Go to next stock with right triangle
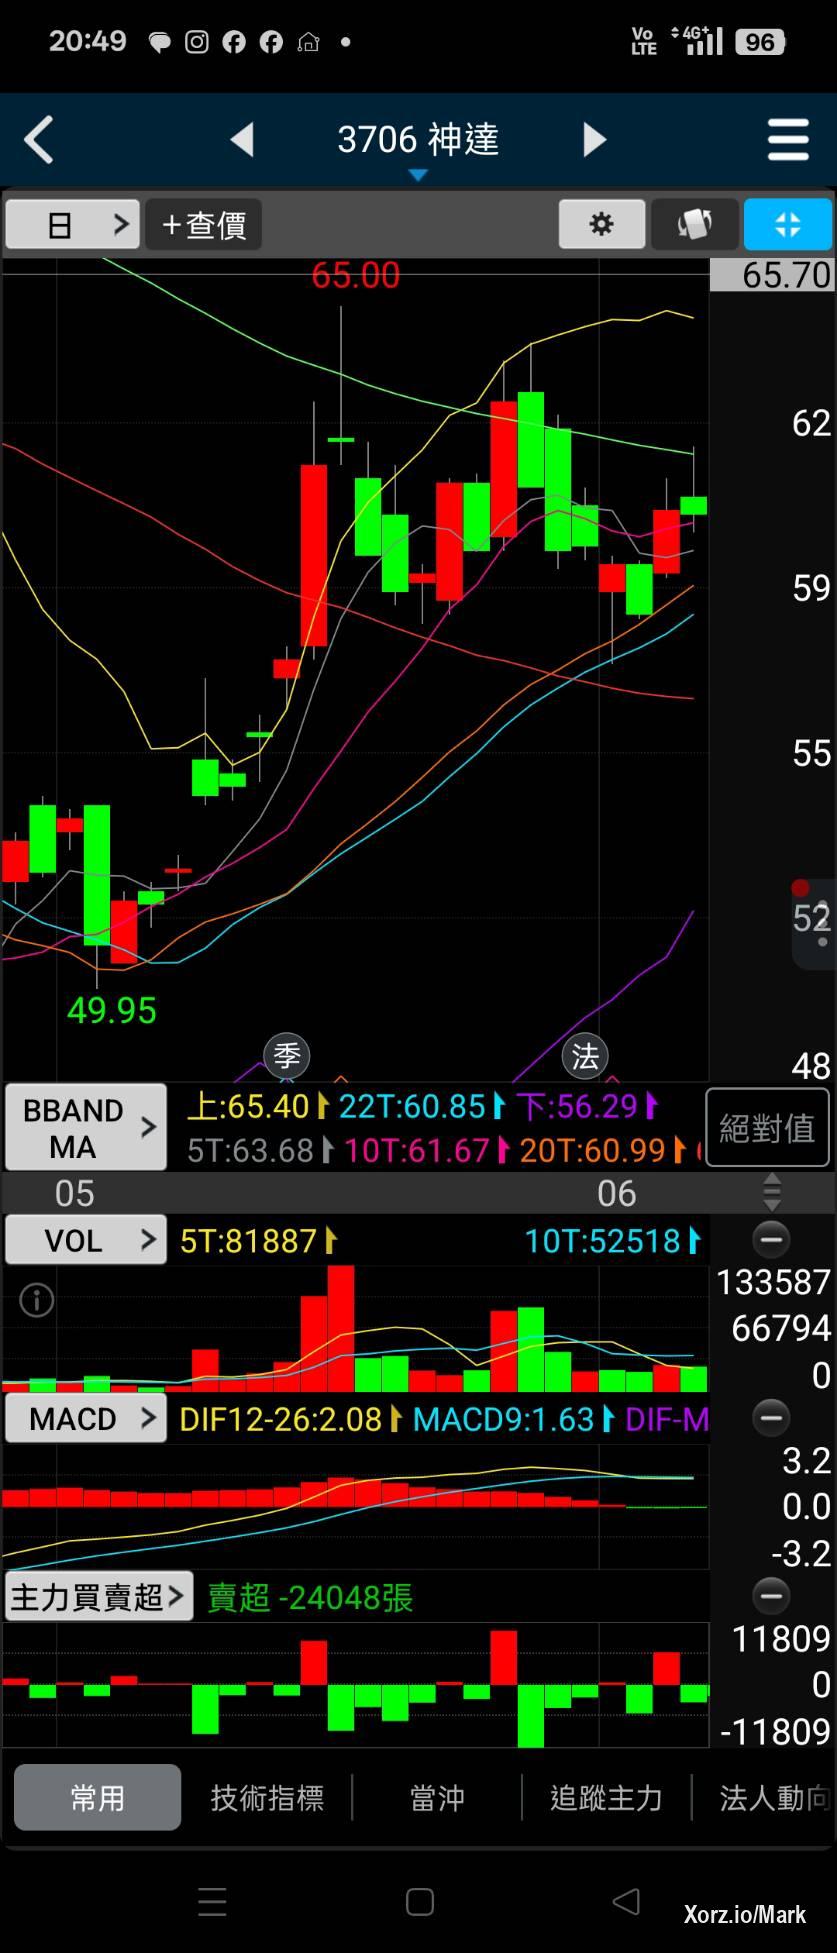The image size is (837, 1953). (594, 140)
